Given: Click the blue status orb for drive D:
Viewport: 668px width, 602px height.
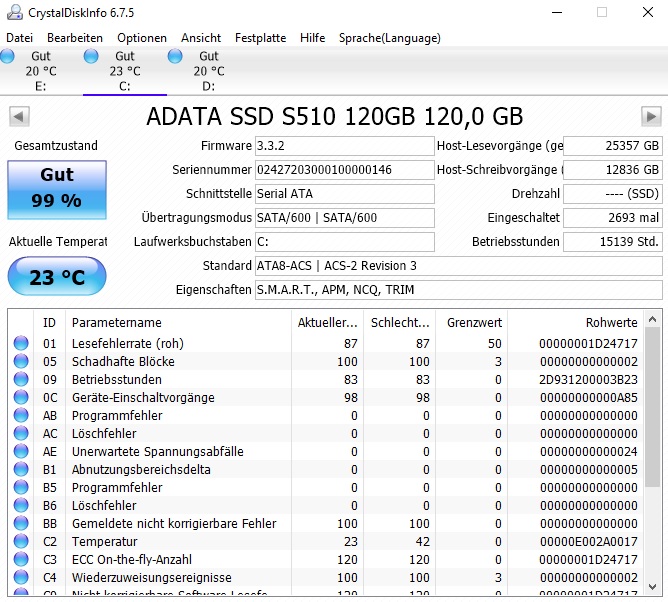Looking at the screenshot, I should pos(175,56).
